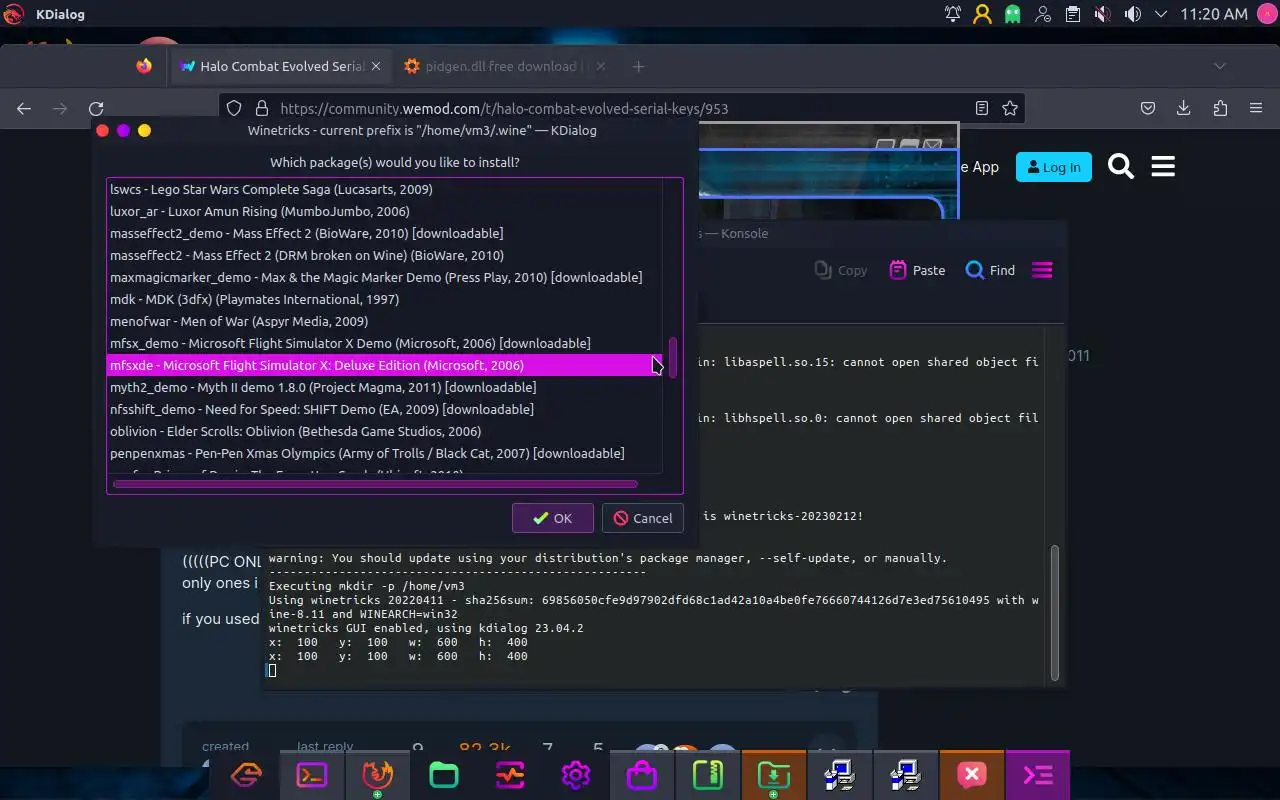Open the Firefox extensions icon

point(1220,108)
